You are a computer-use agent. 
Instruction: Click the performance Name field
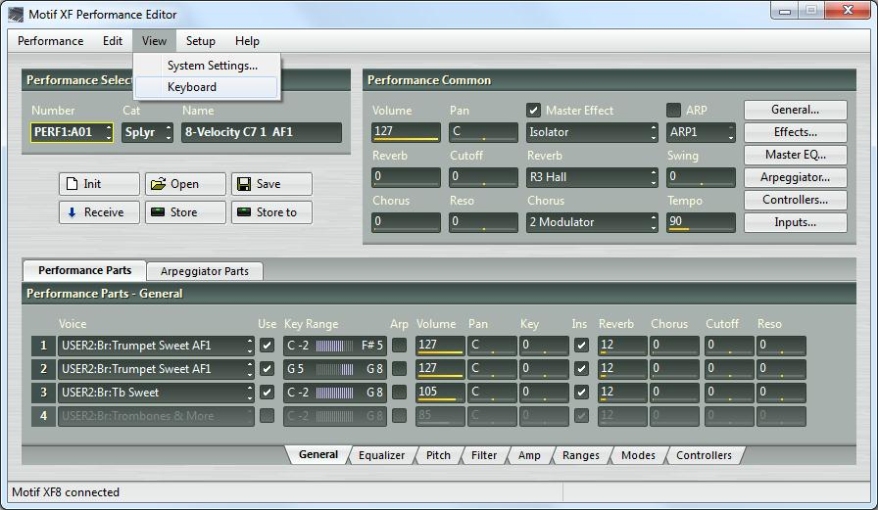(261, 133)
